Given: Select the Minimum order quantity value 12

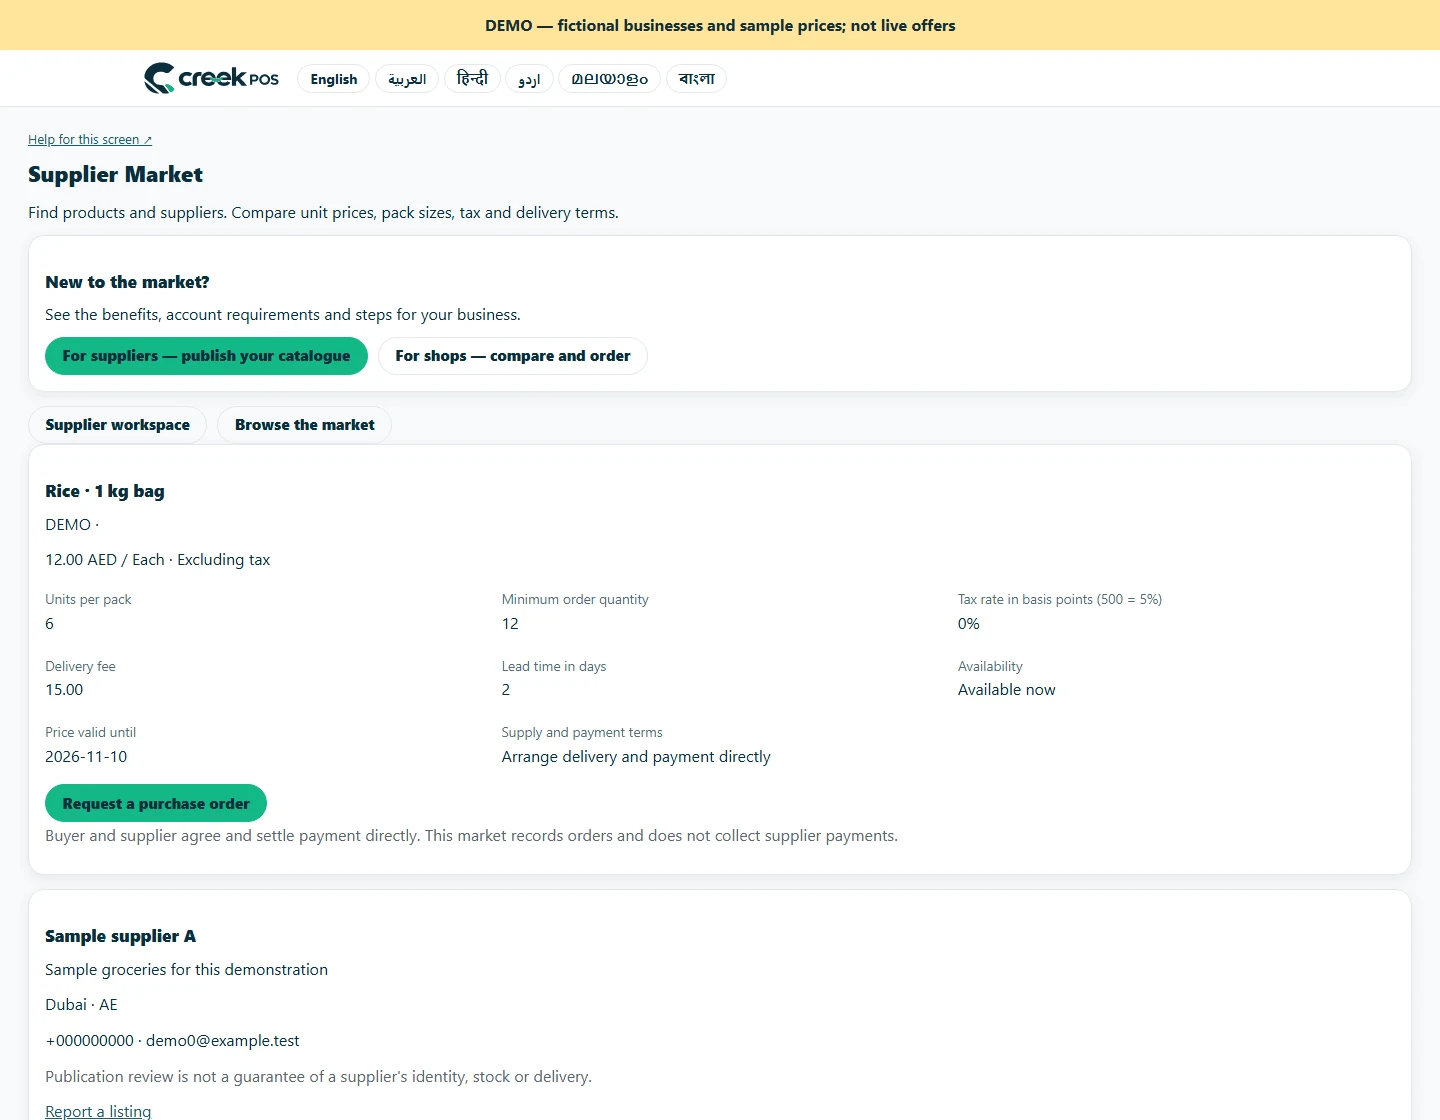Looking at the screenshot, I should click(510, 624).
